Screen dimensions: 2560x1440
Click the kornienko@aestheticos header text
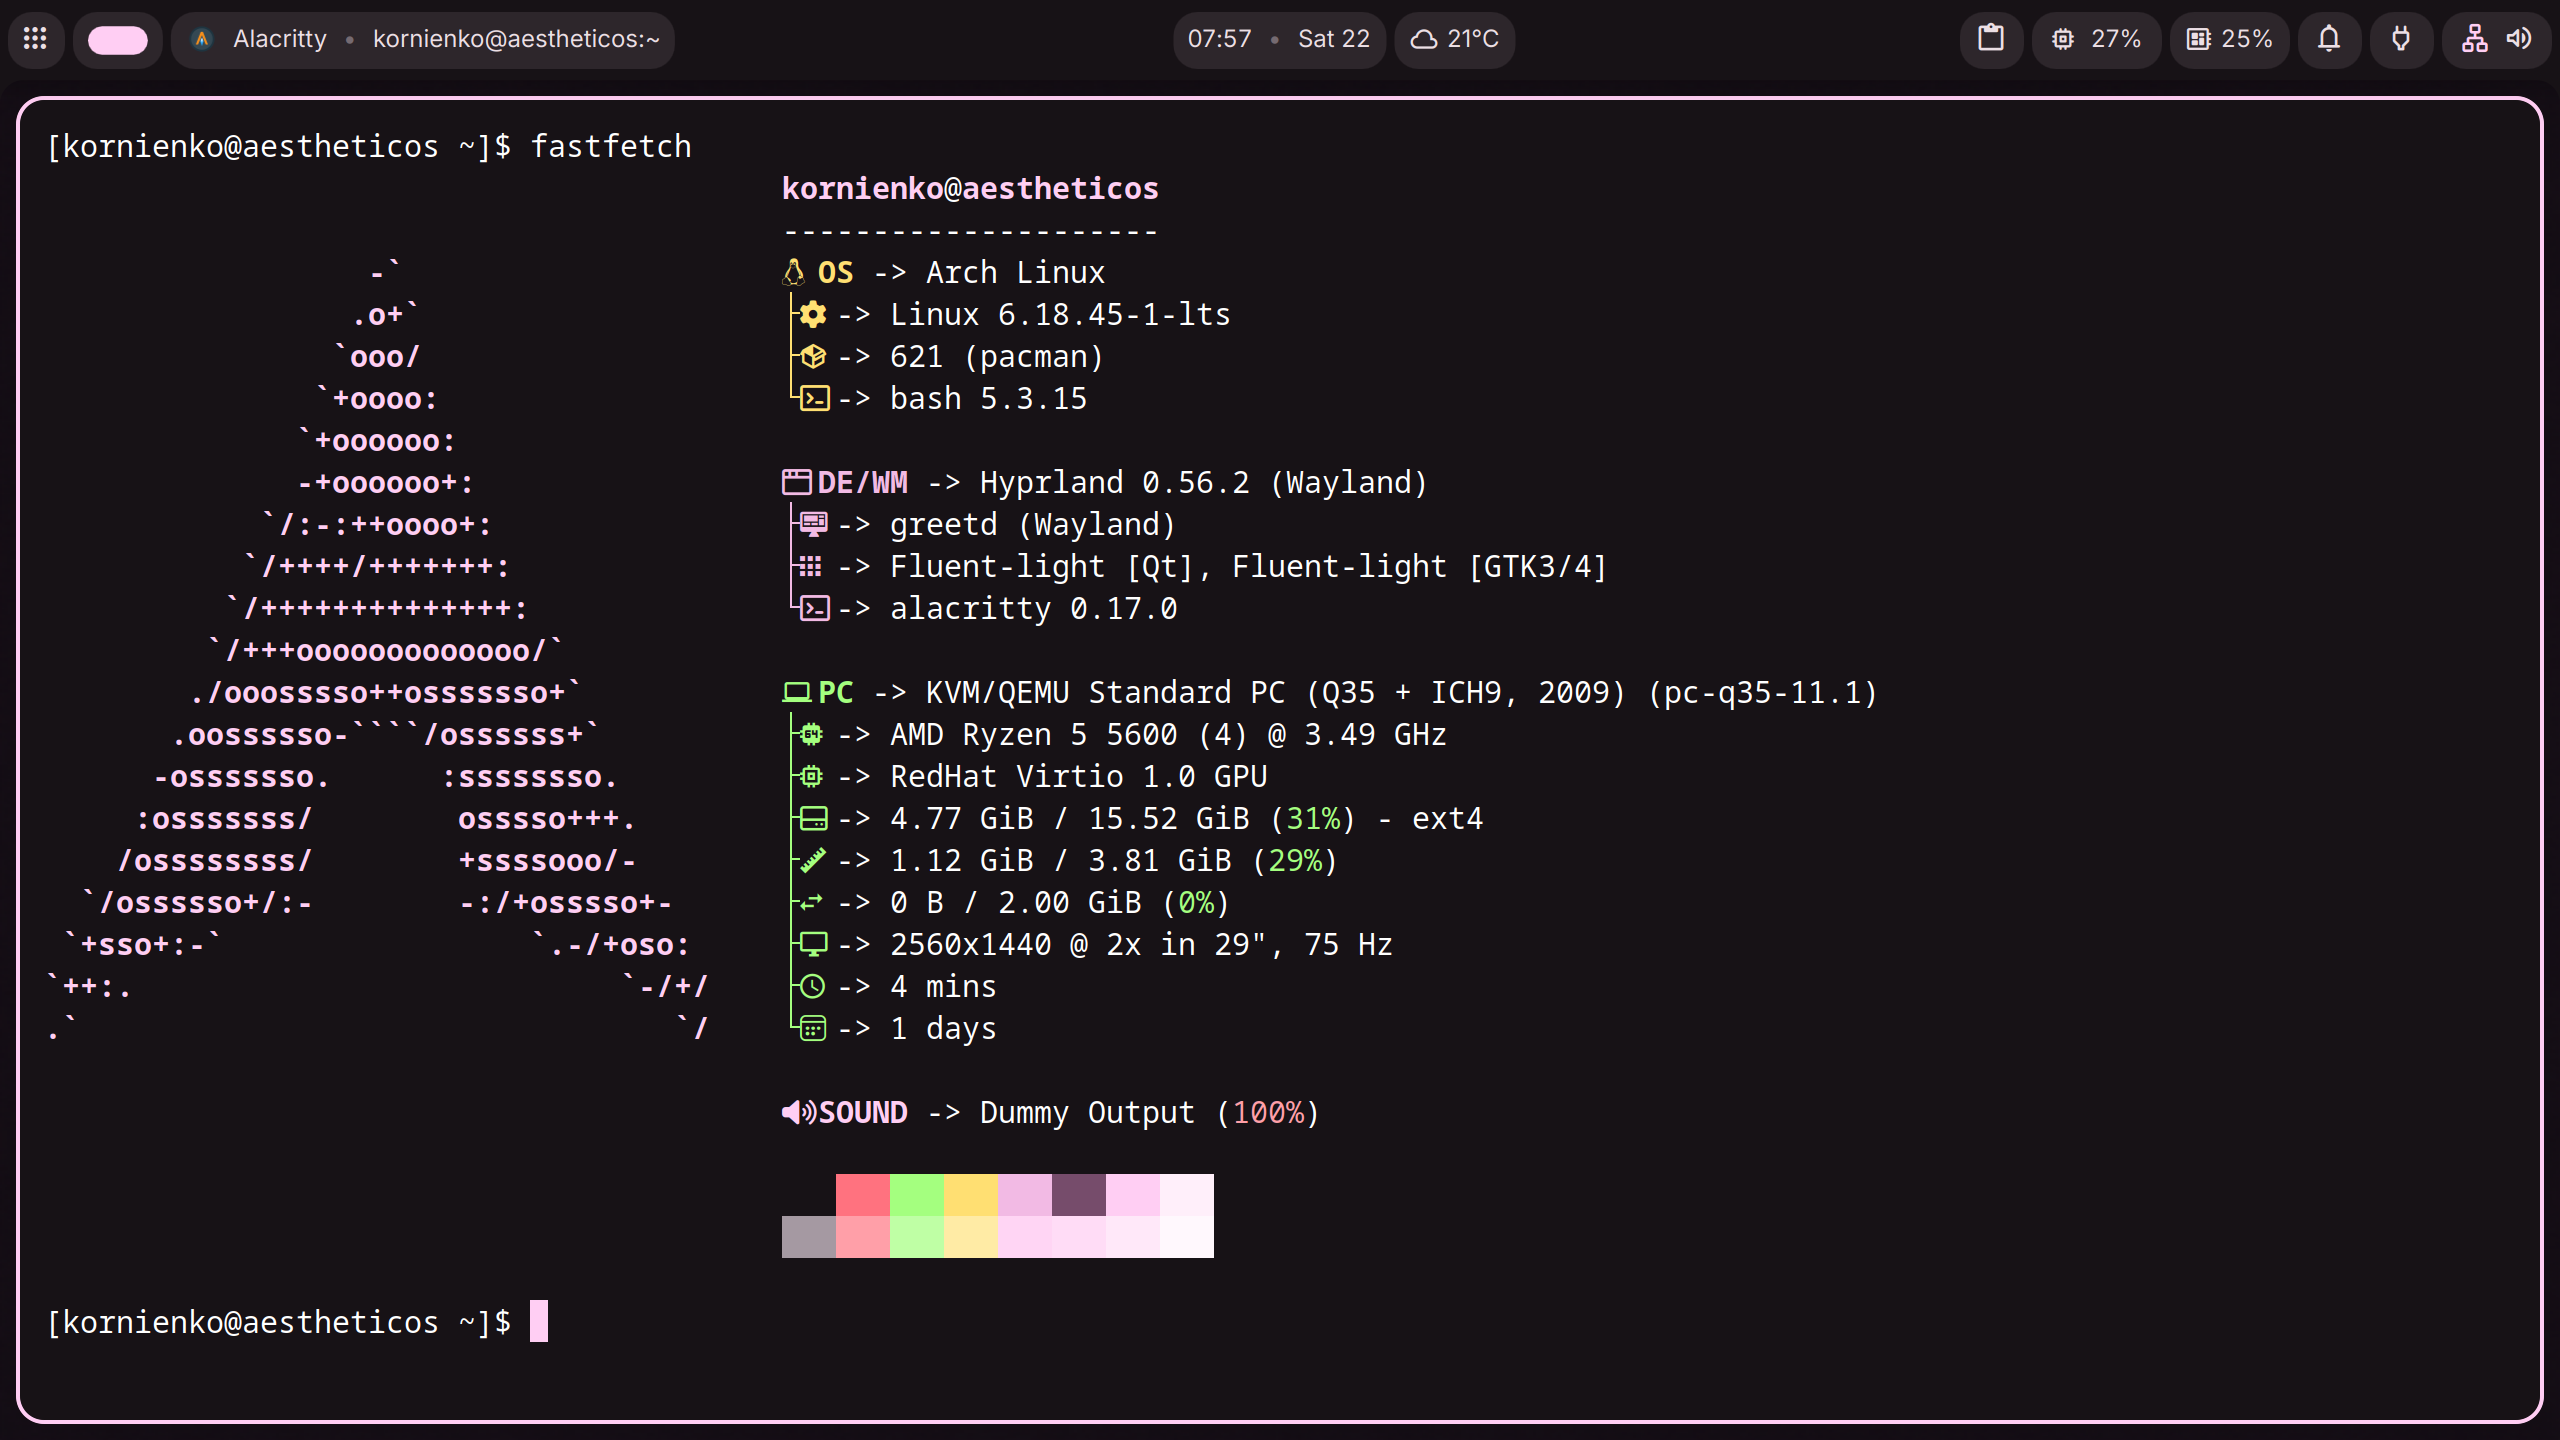tap(970, 188)
